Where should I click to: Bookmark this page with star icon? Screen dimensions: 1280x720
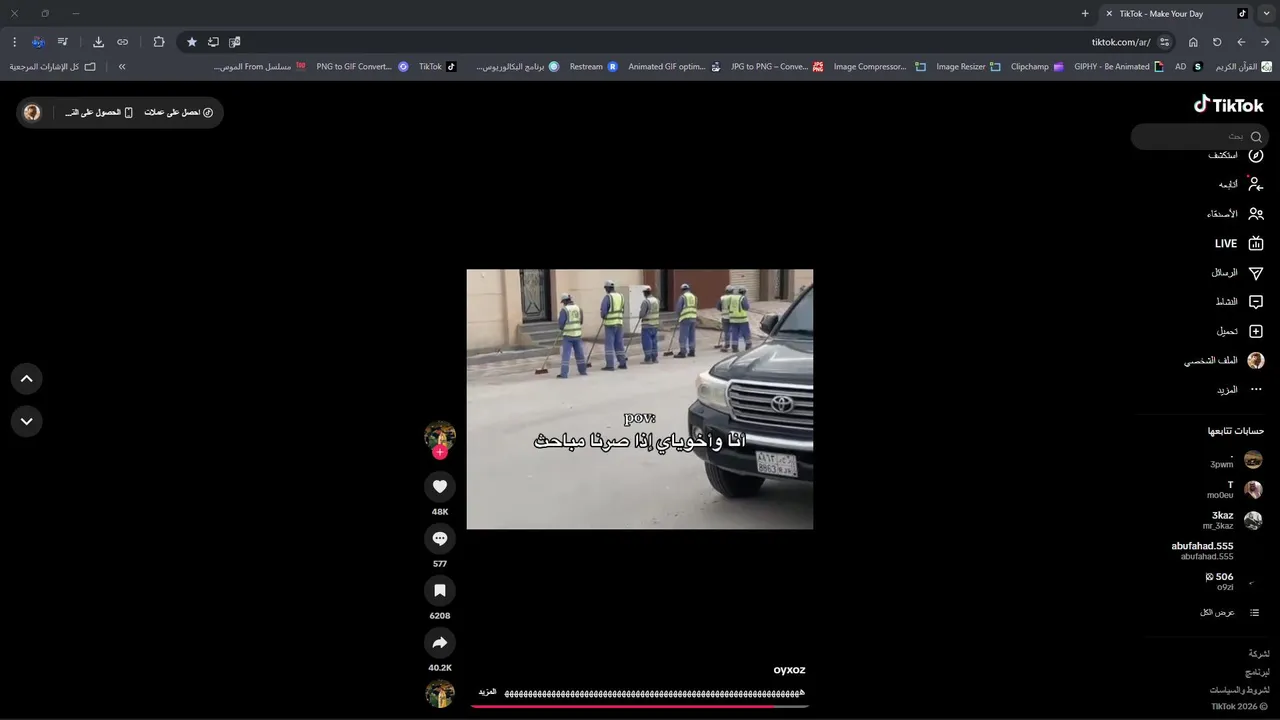click(192, 42)
